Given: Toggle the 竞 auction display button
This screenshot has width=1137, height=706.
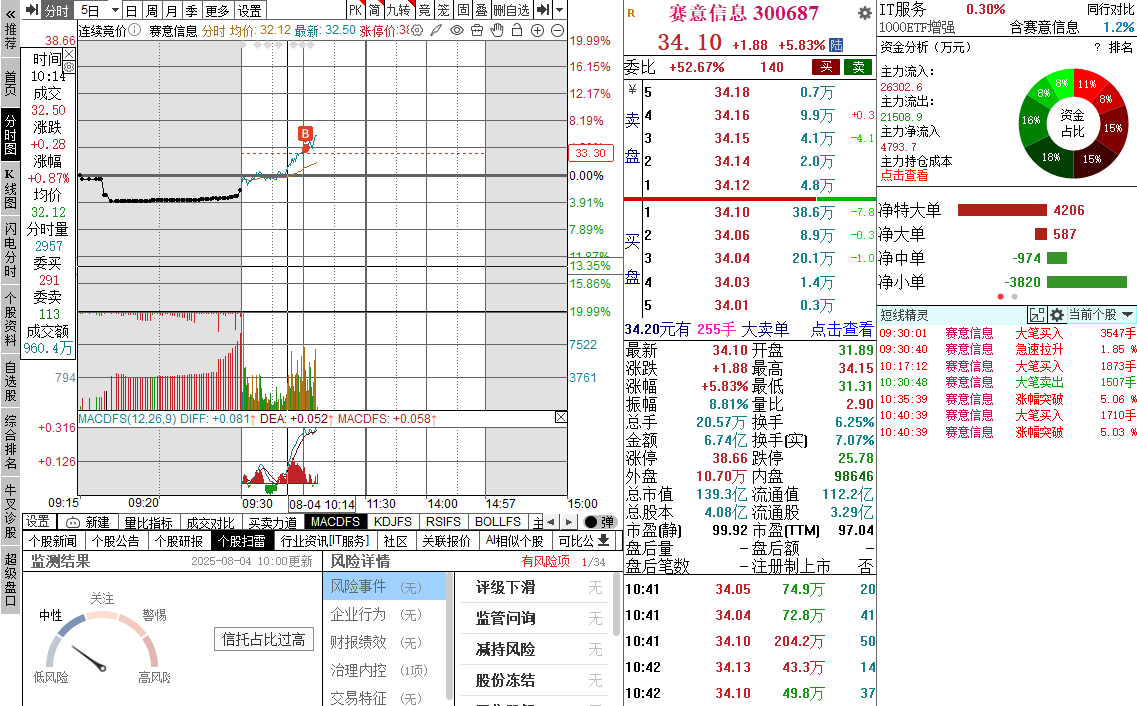Looking at the screenshot, I should click(424, 10).
